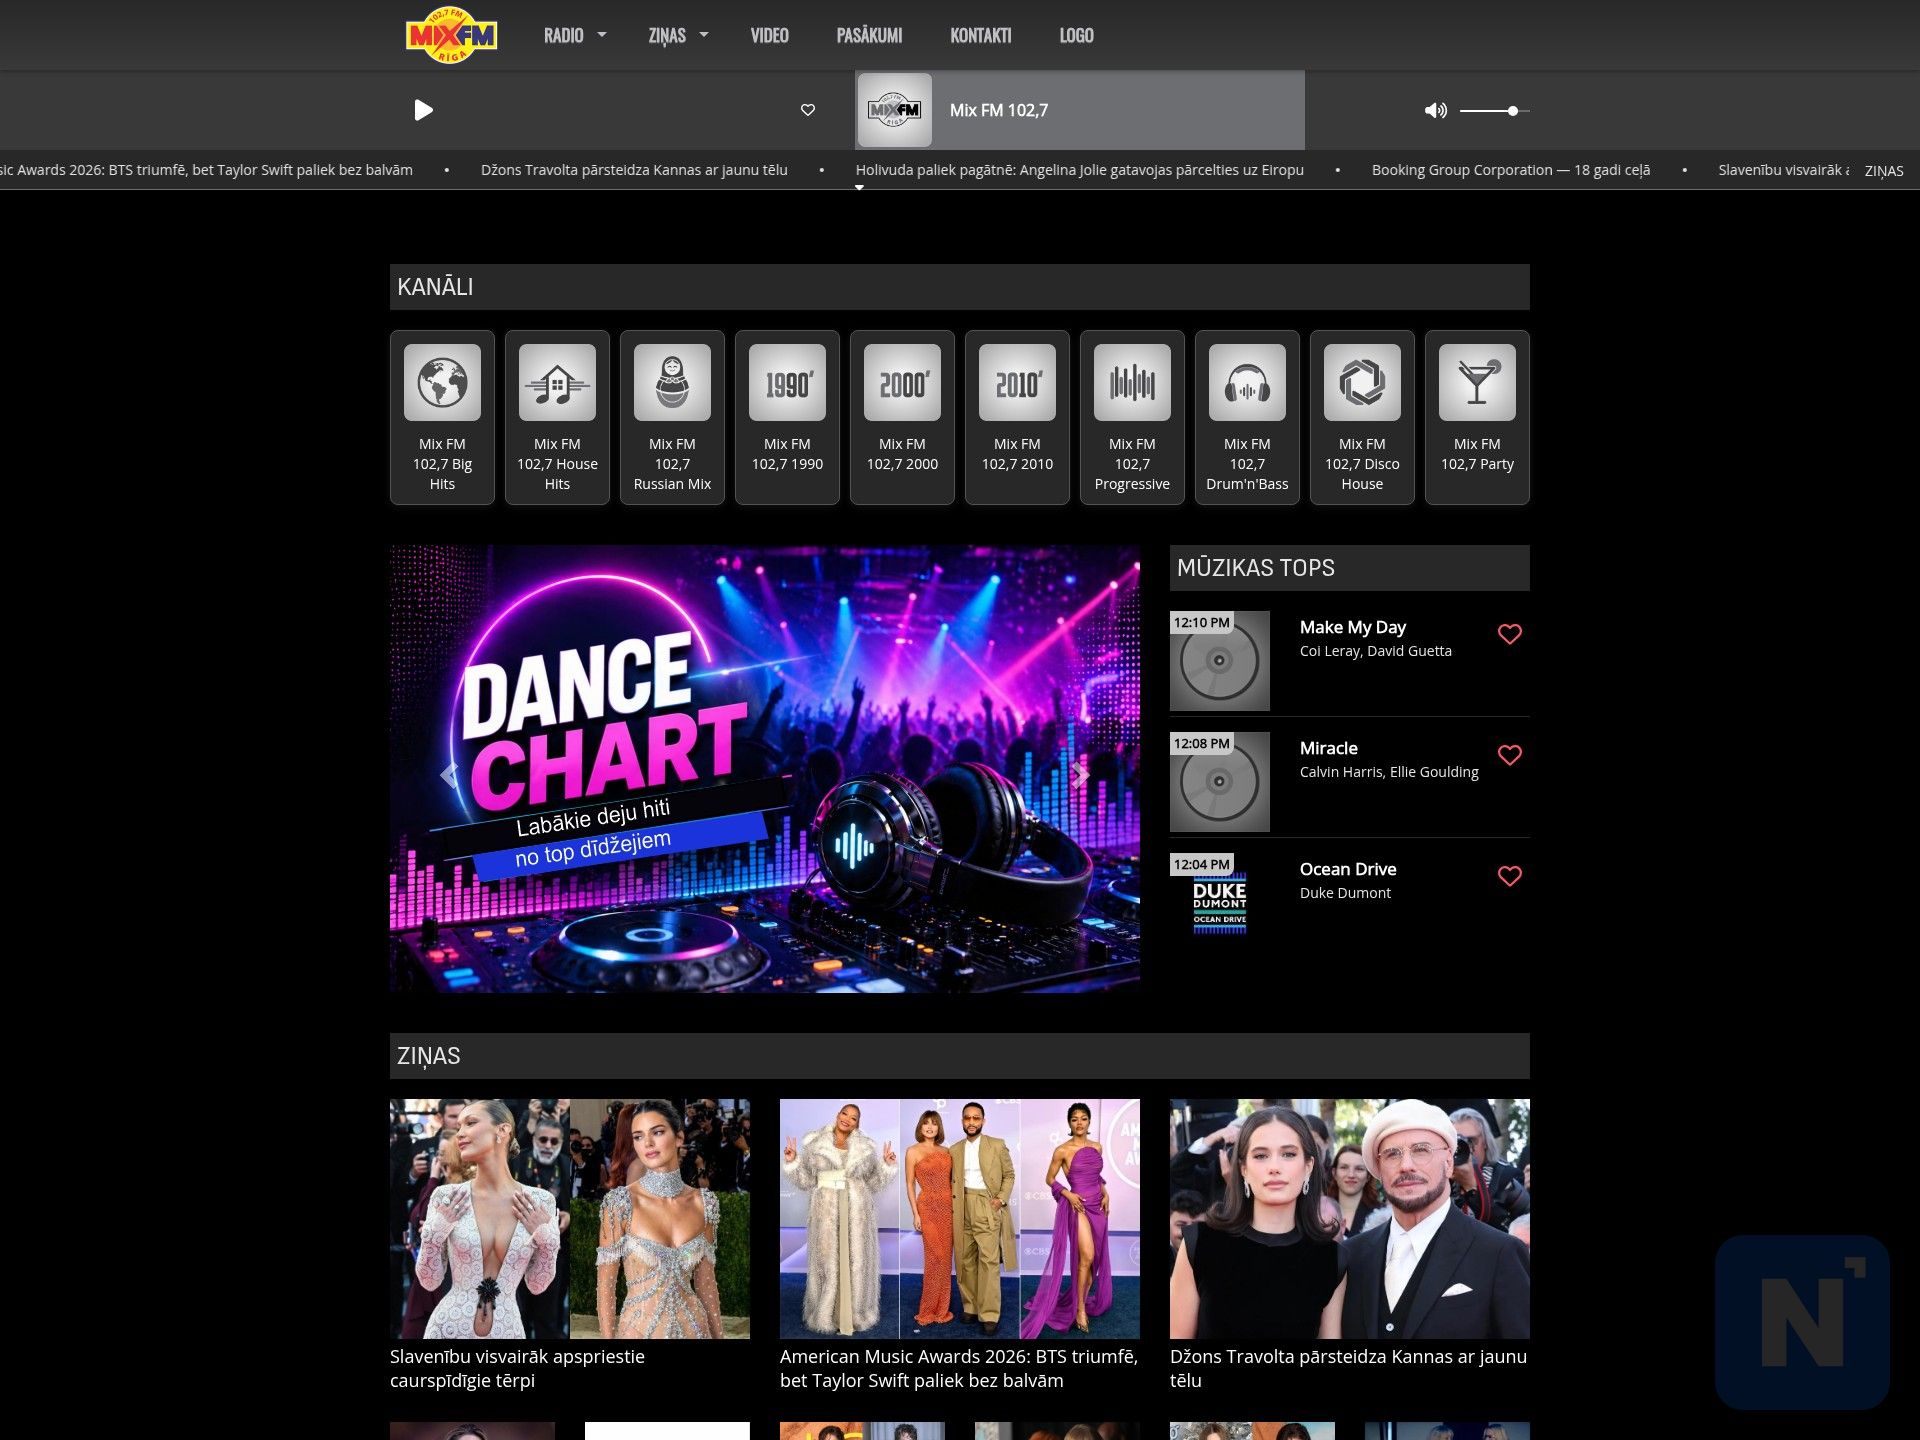
Task: Read headline Slavenību visvairāk apspriestie caurspīdīgie tērpi
Action: tap(518, 1369)
